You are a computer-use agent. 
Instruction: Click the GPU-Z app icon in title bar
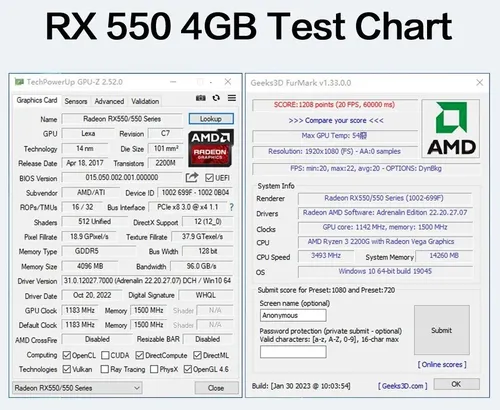tap(19, 82)
